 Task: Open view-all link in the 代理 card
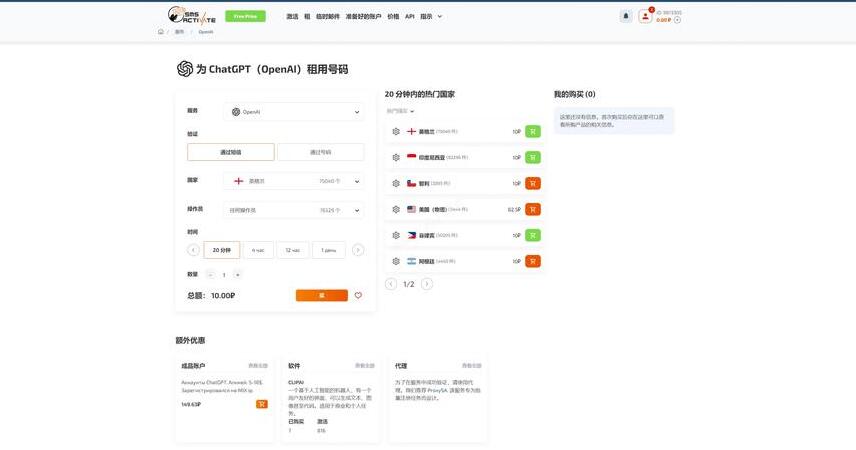(x=472, y=366)
